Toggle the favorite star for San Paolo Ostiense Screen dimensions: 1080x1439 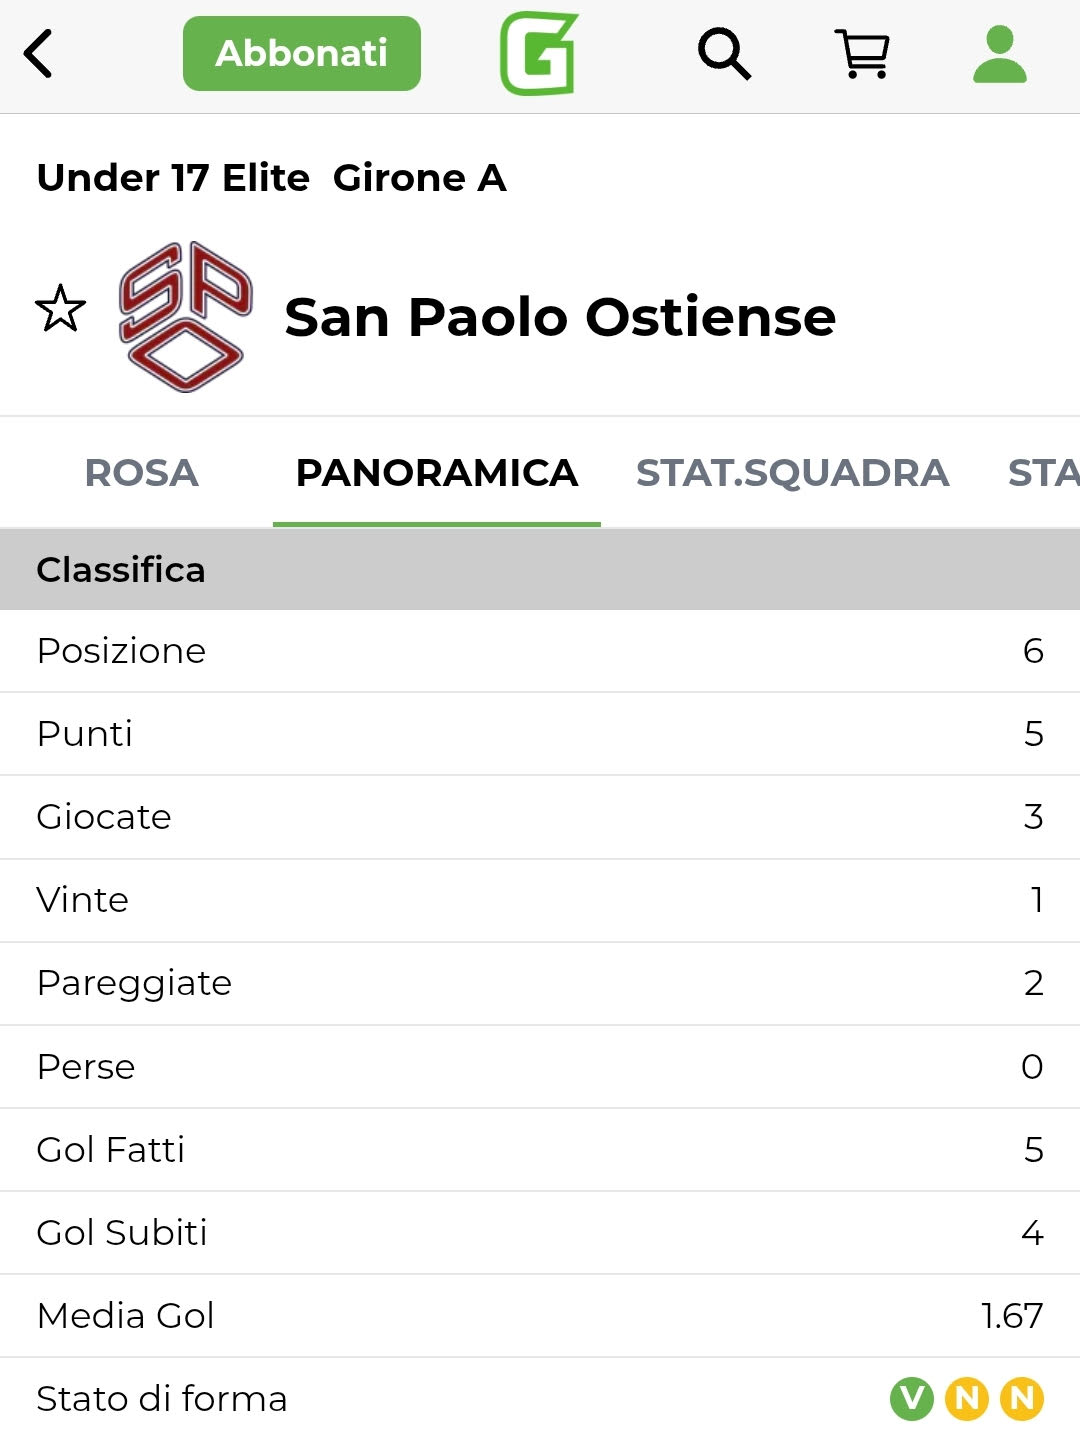(x=60, y=309)
